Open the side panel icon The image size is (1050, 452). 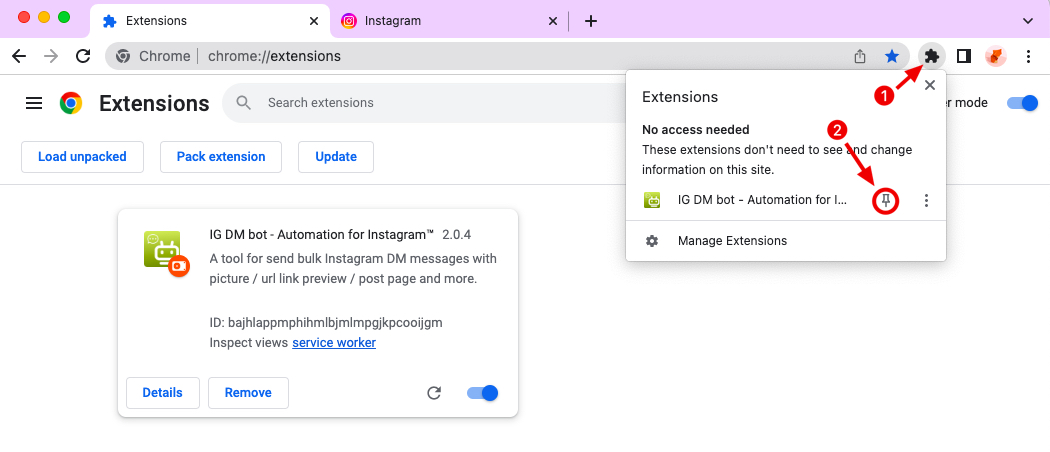[964, 56]
